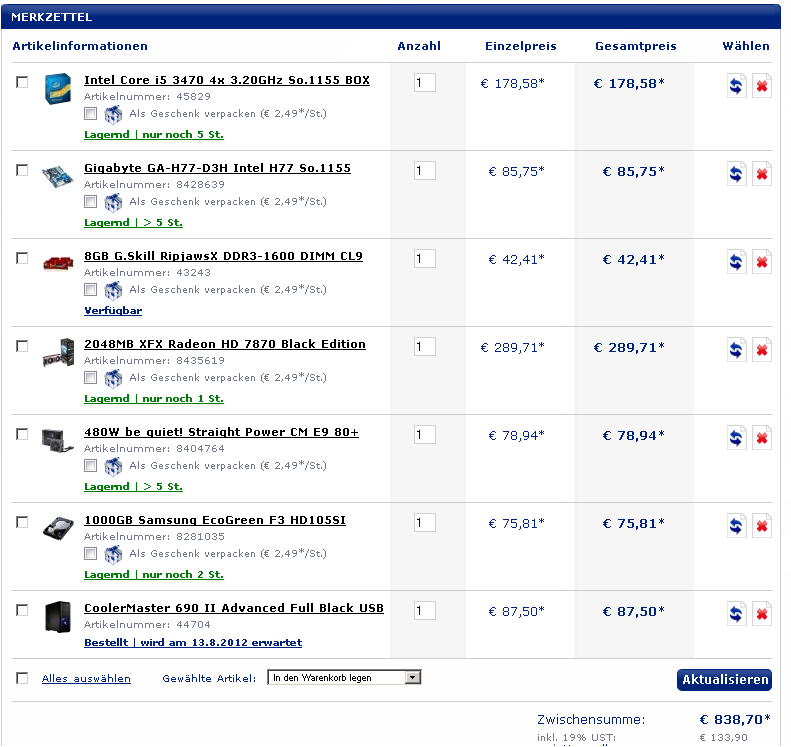The width and height of the screenshot is (791, 747).
Task: Click refresh icon for be quiet! Straight Power row
Action: [737, 438]
